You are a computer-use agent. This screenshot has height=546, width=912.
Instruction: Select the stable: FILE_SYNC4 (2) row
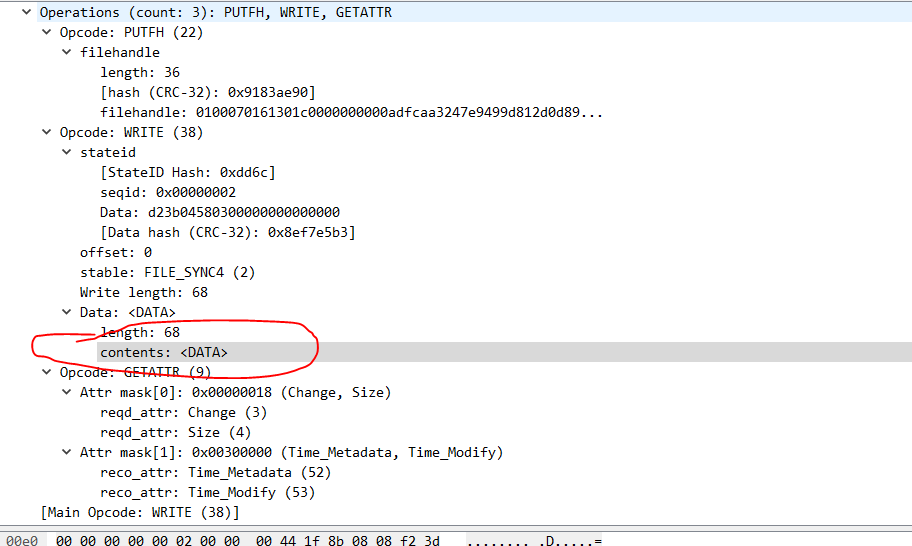tap(168, 272)
